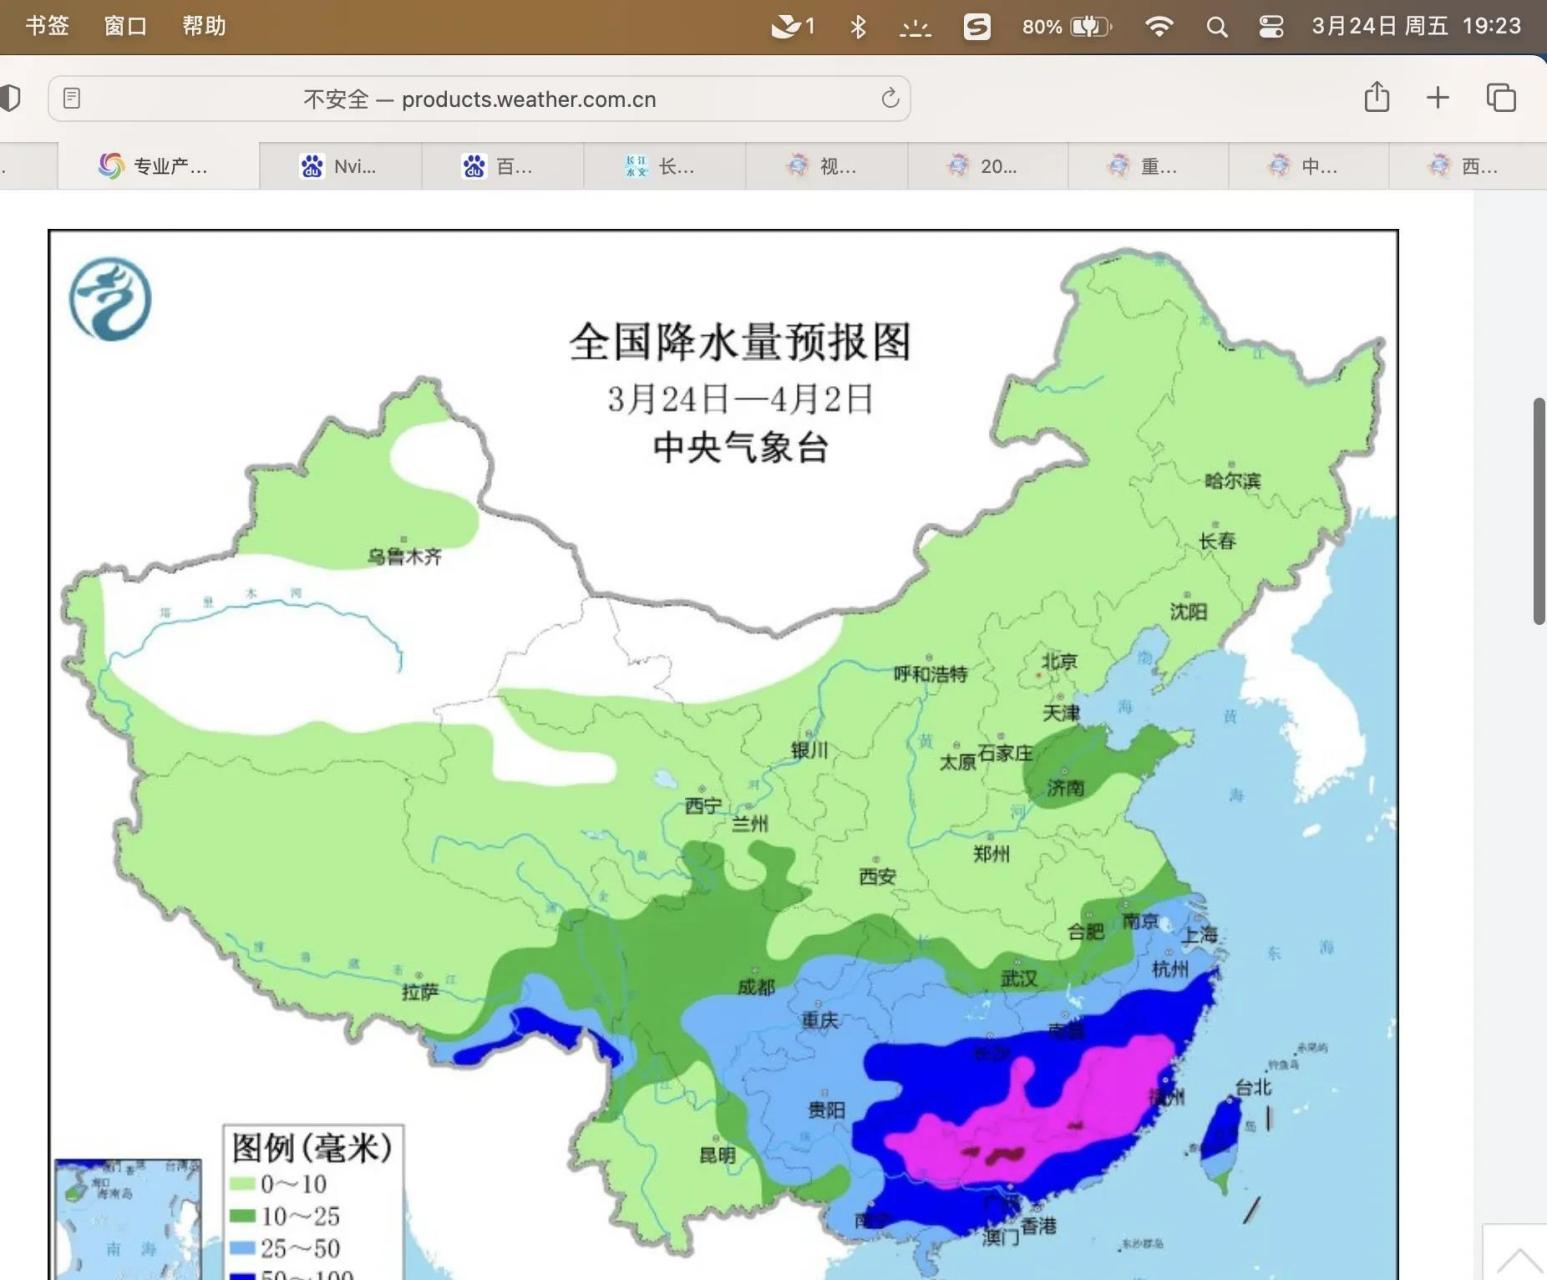Reload the page with the refresh icon
The height and width of the screenshot is (1280, 1547).
click(x=890, y=98)
